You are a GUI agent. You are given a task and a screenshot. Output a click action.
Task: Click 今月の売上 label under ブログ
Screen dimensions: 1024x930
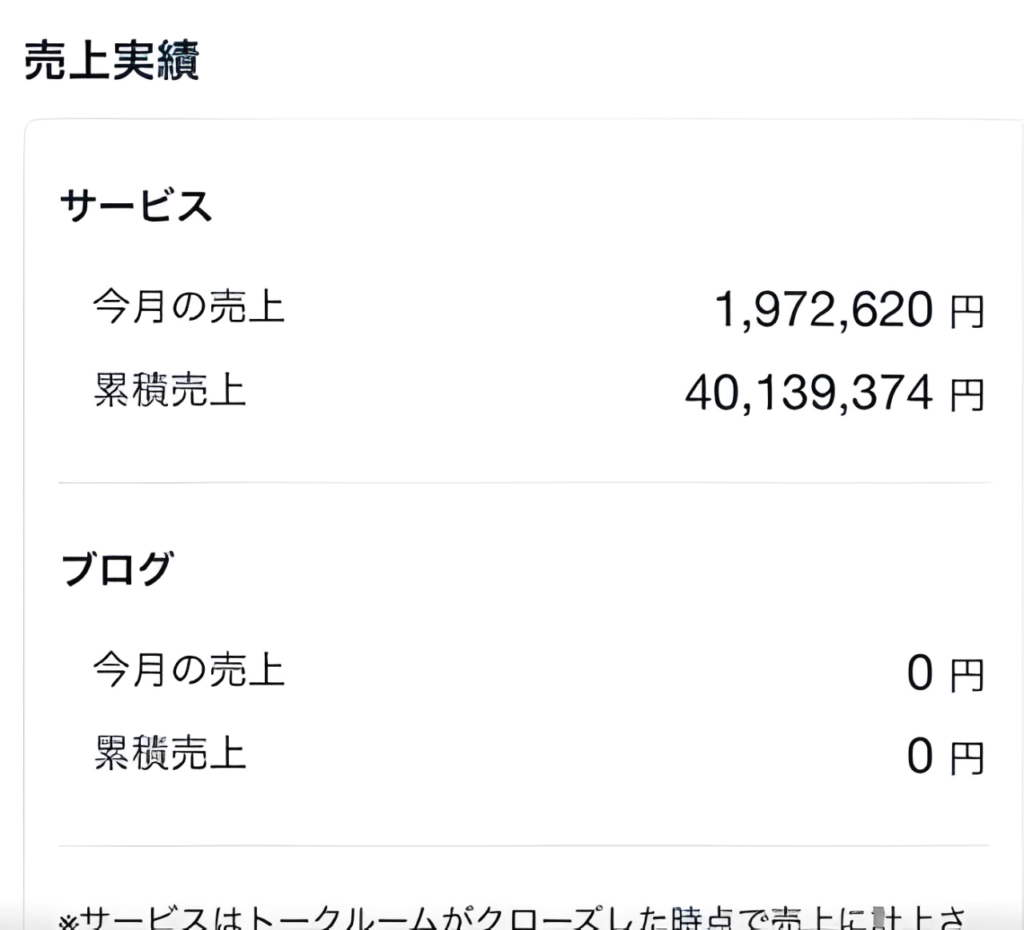click(189, 669)
